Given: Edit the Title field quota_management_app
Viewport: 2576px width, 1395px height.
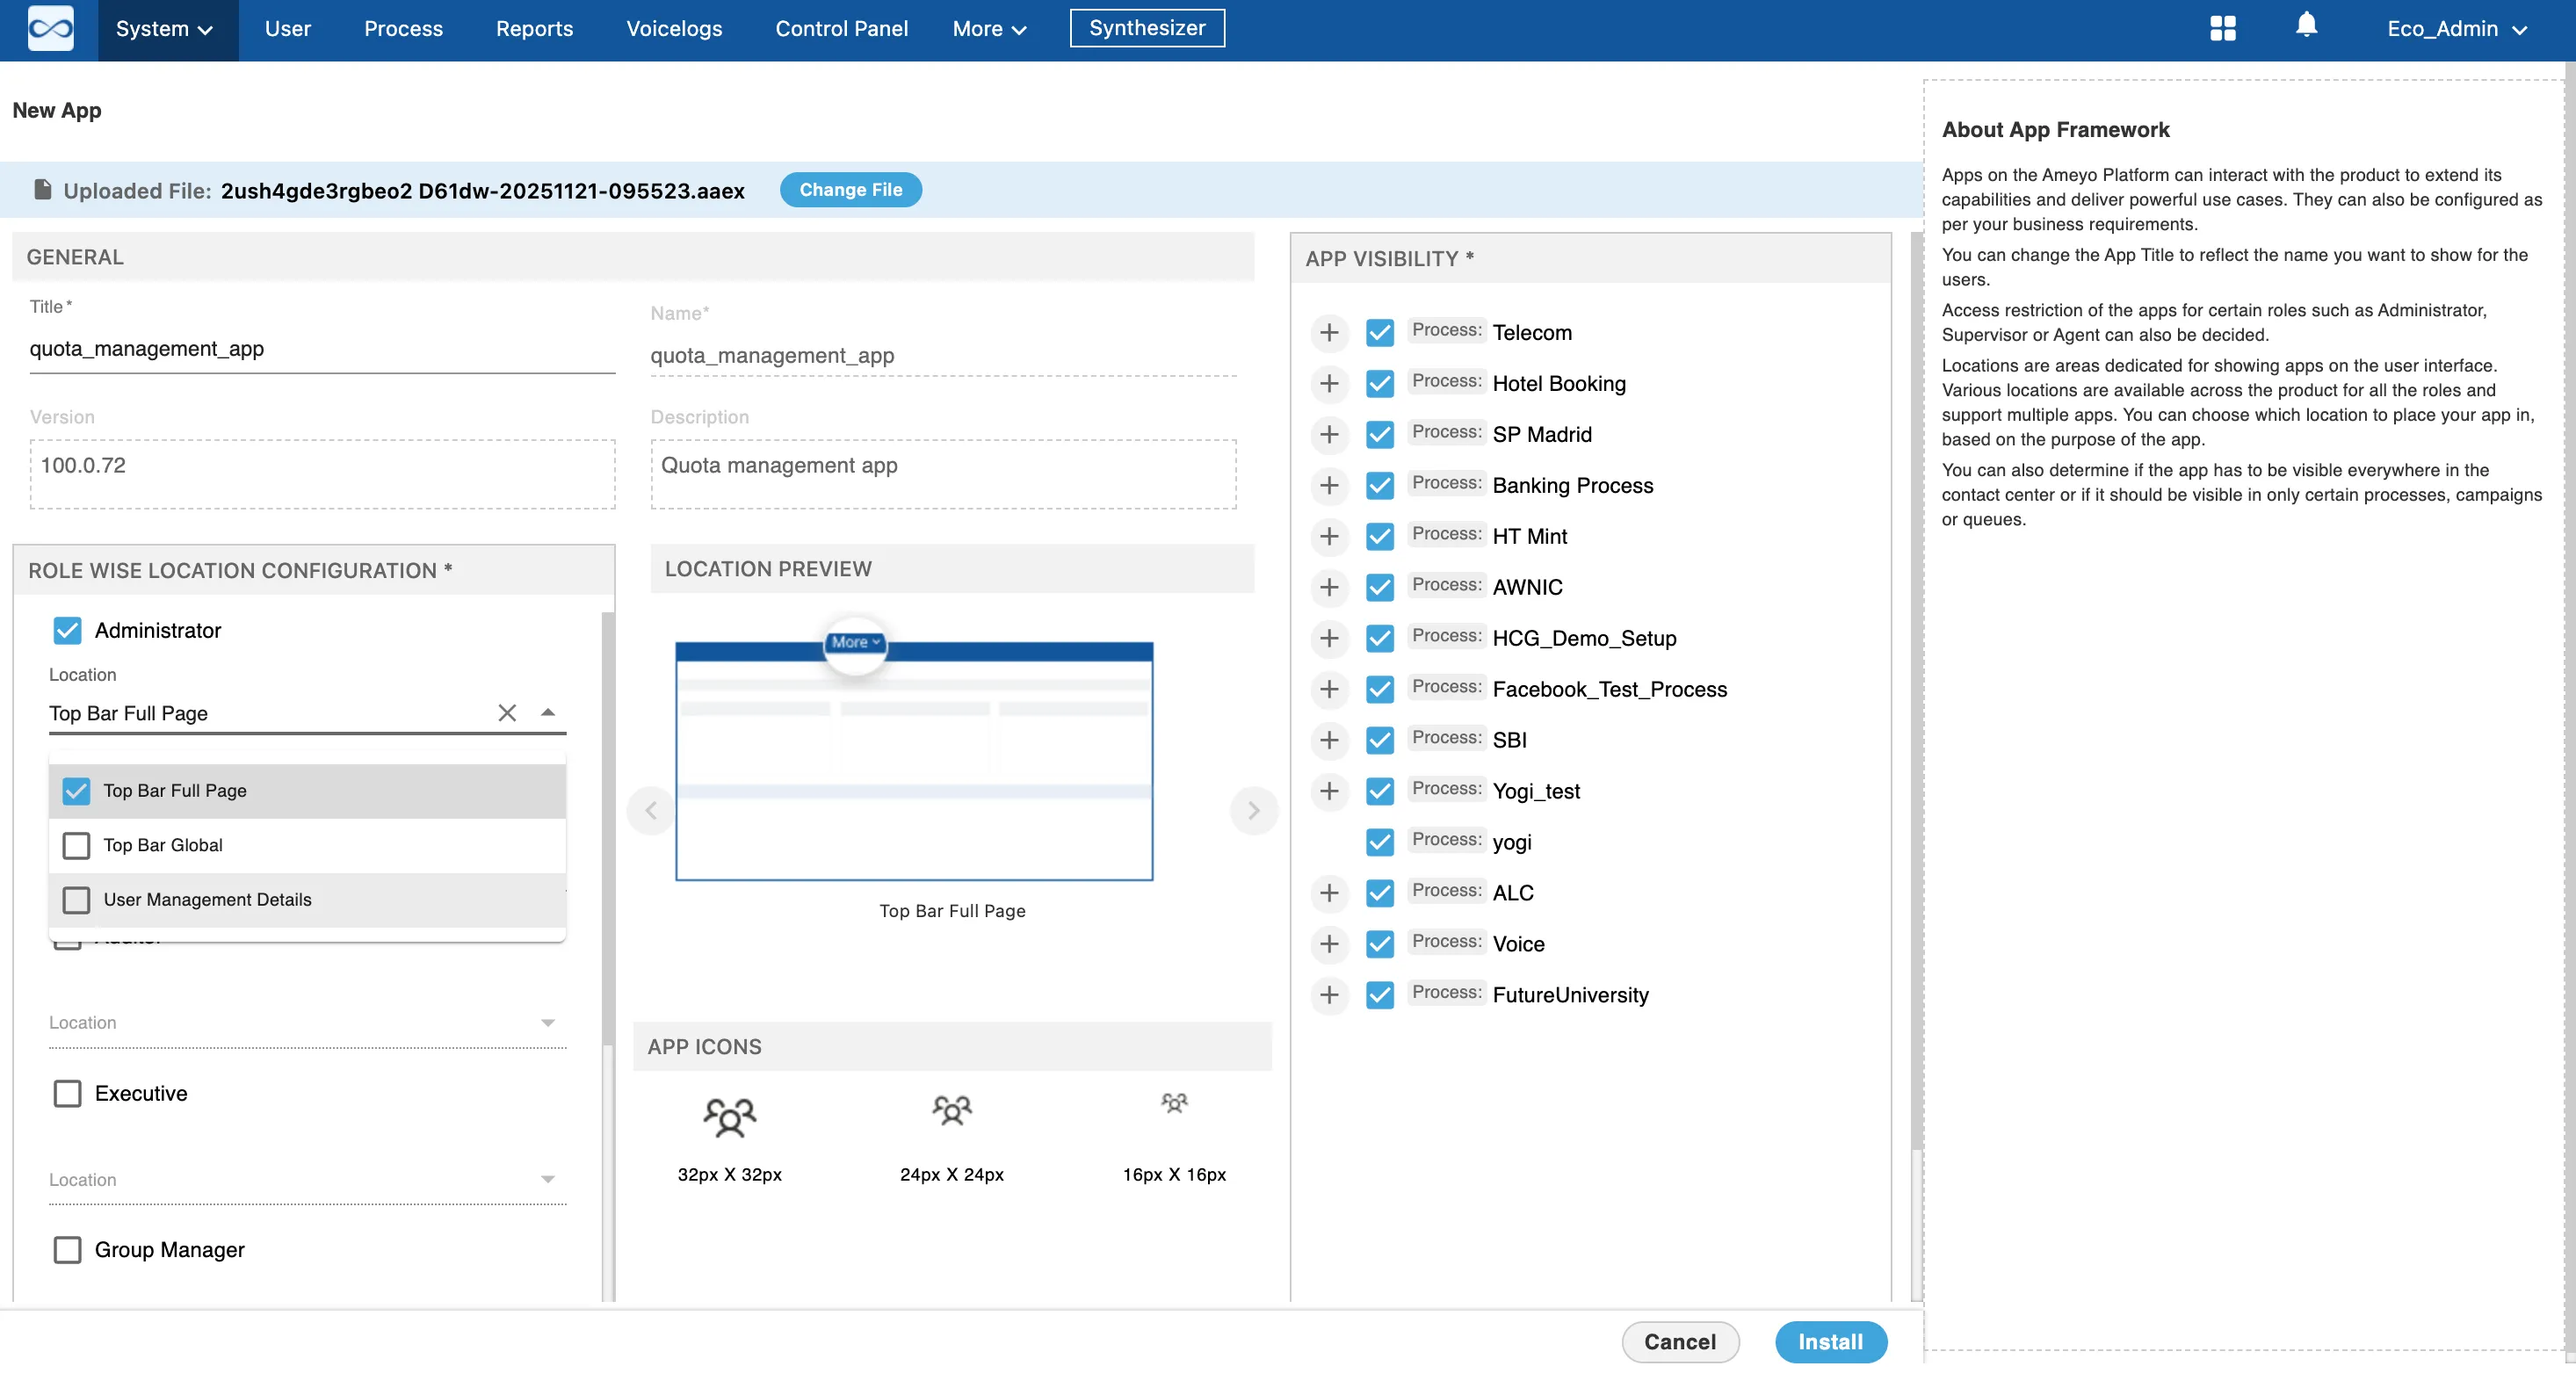Looking at the screenshot, I should [322, 349].
